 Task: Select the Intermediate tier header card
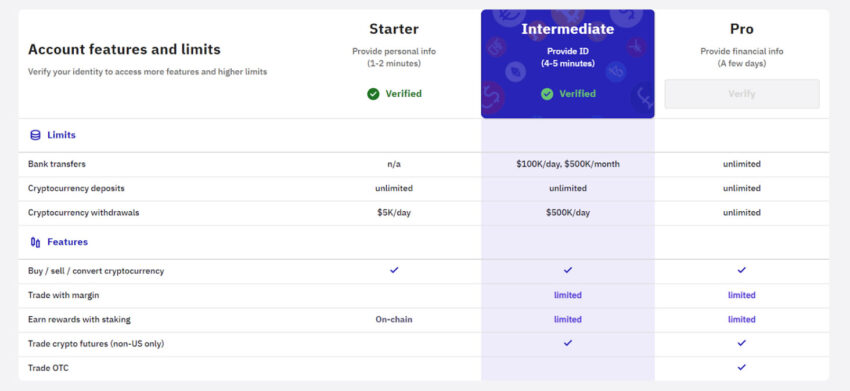pyautogui.click(x=568, y=63)
